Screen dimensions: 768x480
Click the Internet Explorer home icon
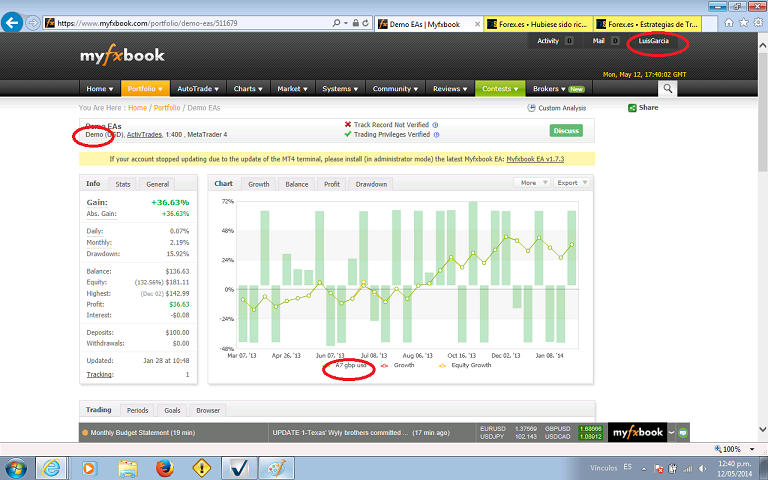coord(728,22)
